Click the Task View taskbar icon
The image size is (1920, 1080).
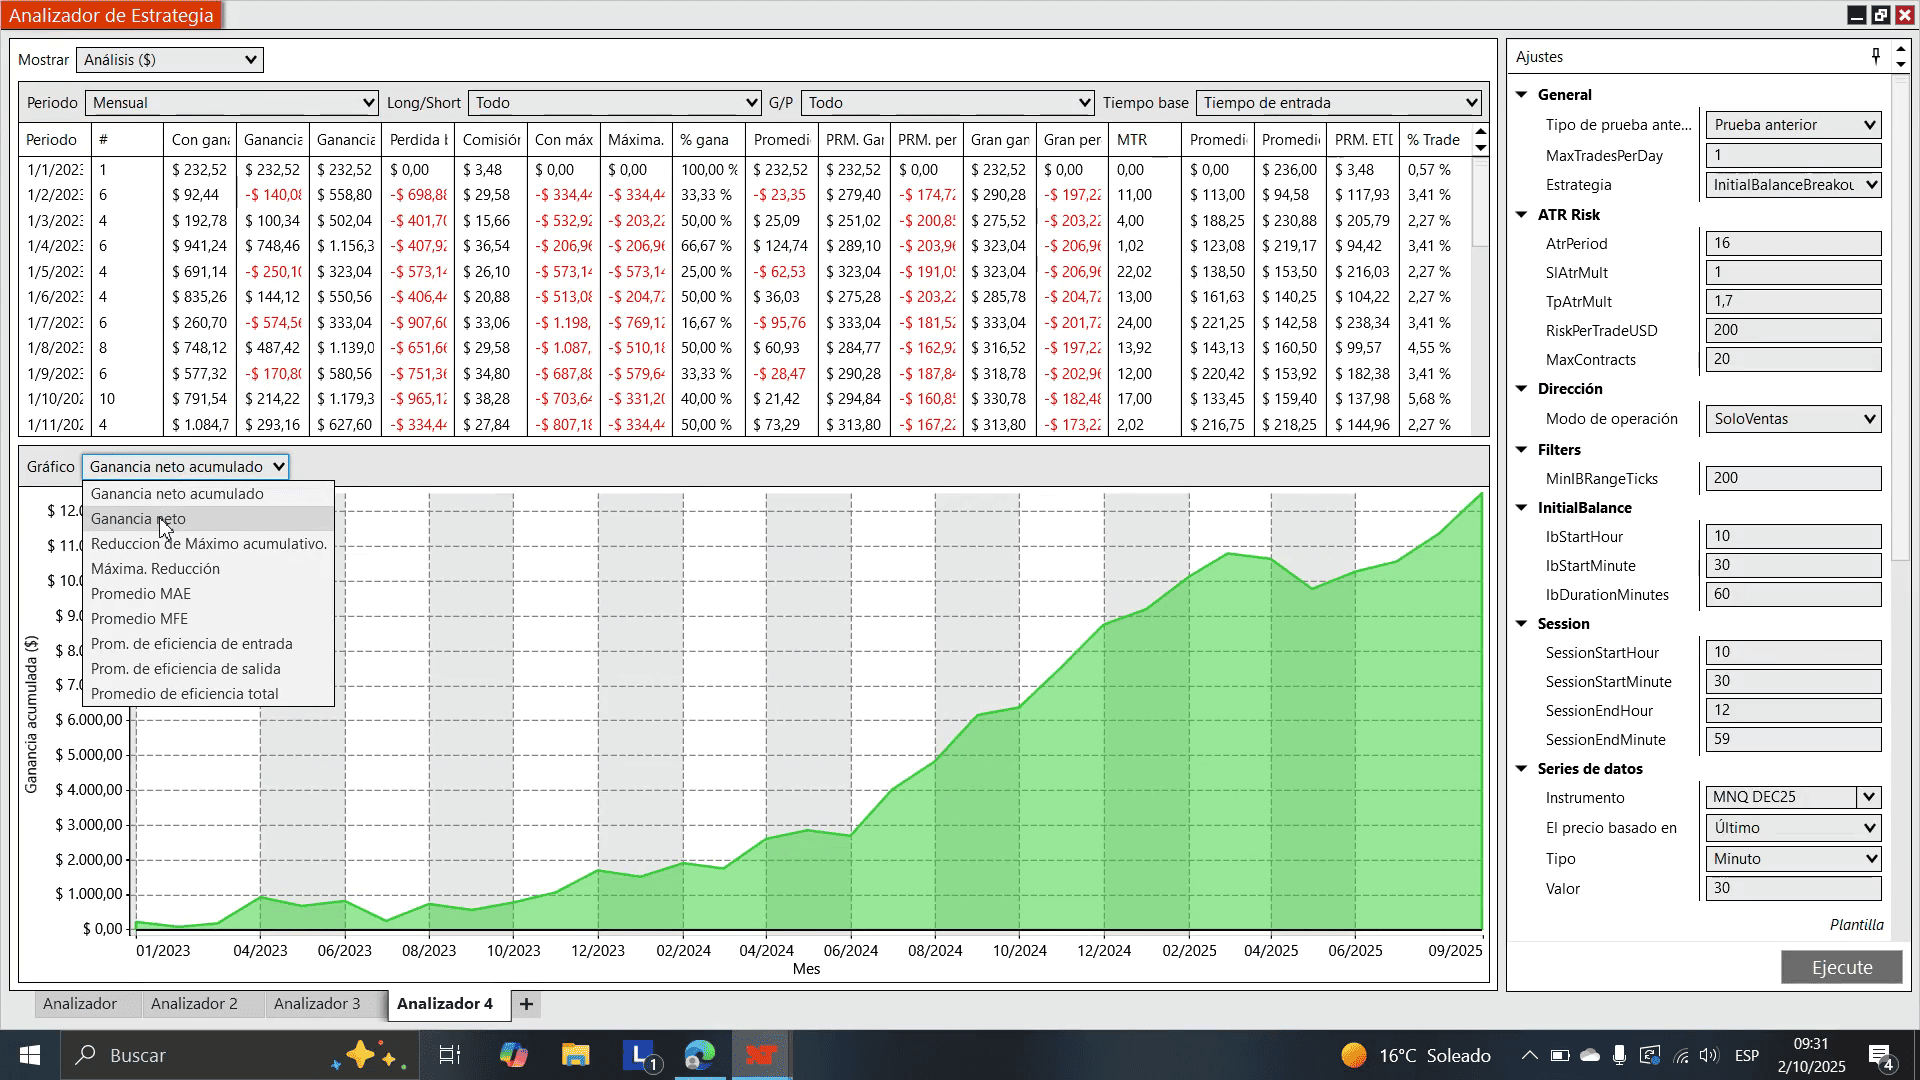(449, 1055)
